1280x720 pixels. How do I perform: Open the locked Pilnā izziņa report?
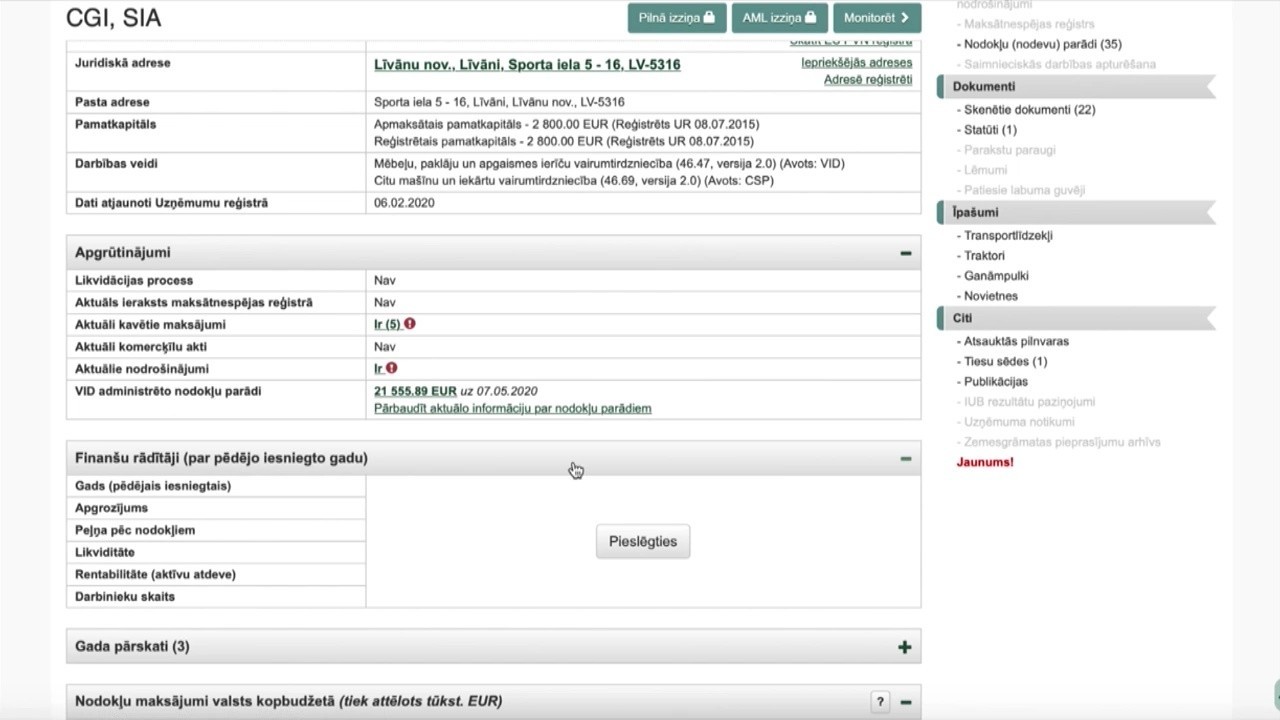coord(677,18)
